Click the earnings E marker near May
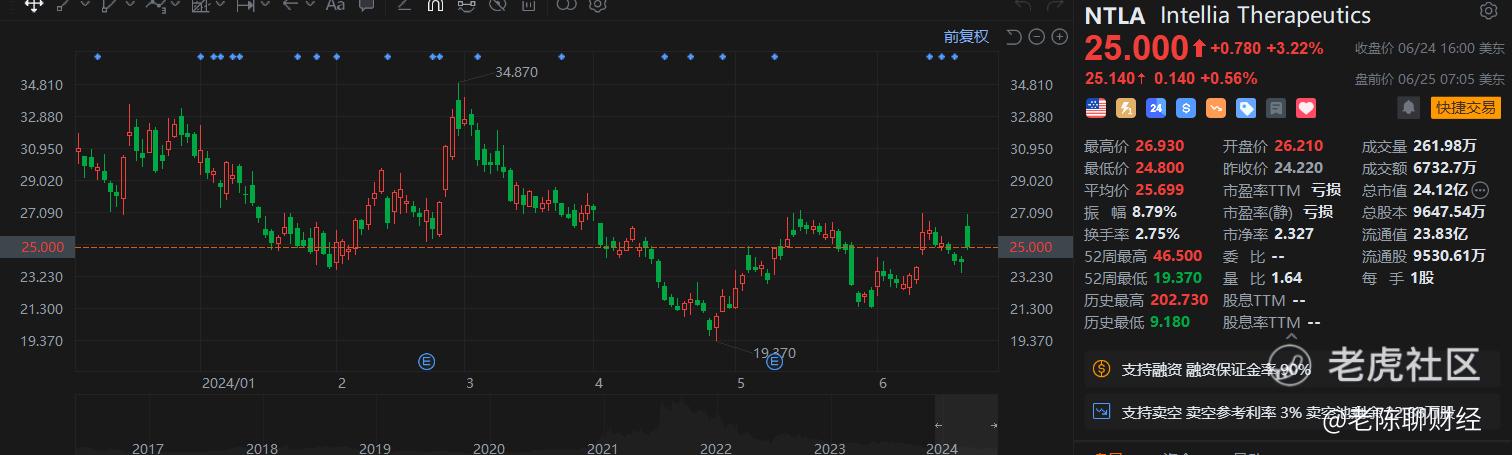Screen dimensions: 1512x455 point(774,361)
